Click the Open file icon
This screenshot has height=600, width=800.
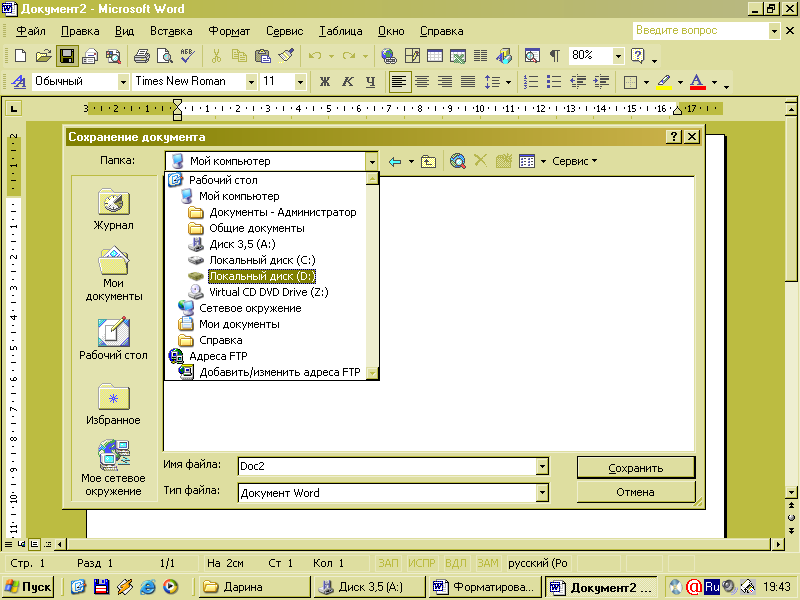(43, 55)
